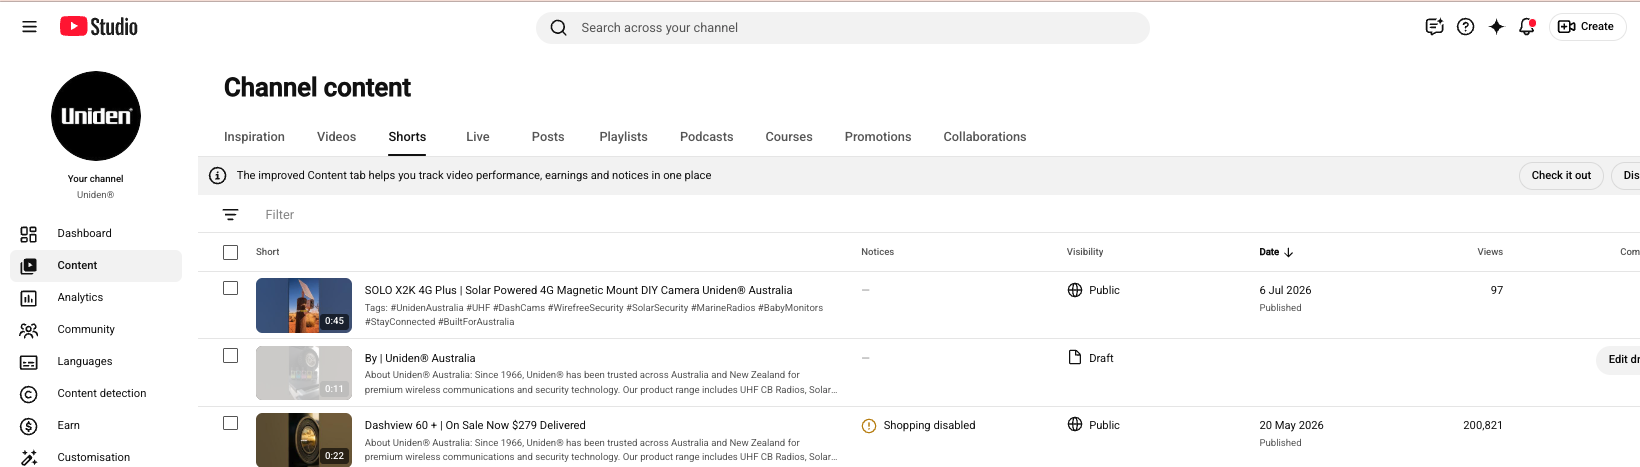Click the Uniden channel avatar
1640x467 pixels.
click(96, 116)
